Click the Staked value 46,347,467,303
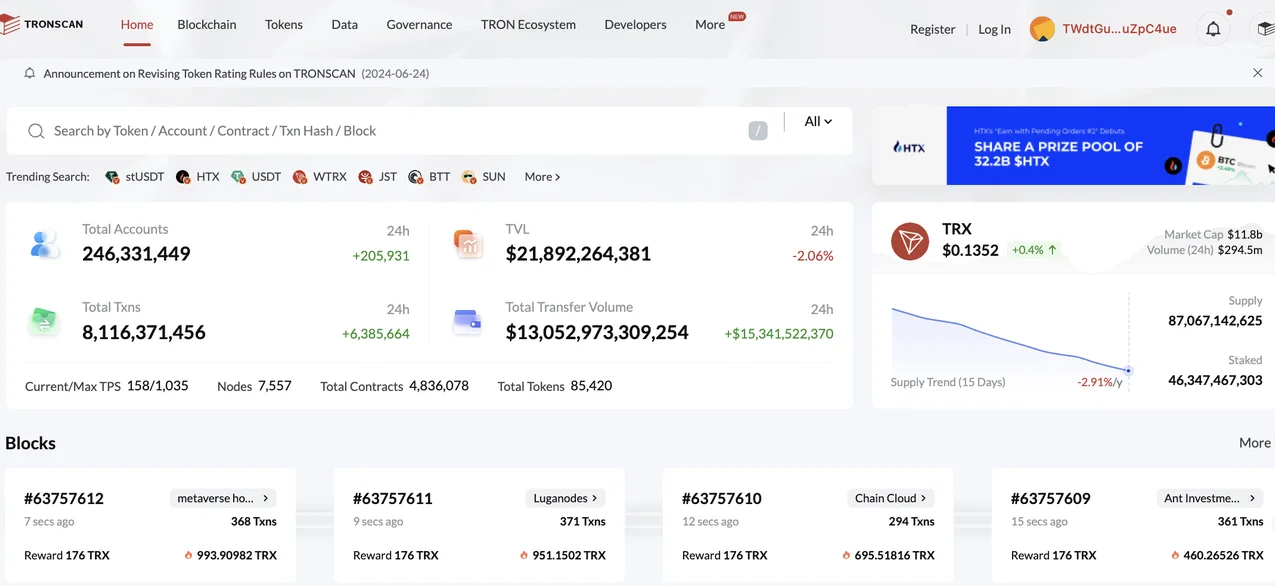The image size is (1275, 586). point(1215,380)
